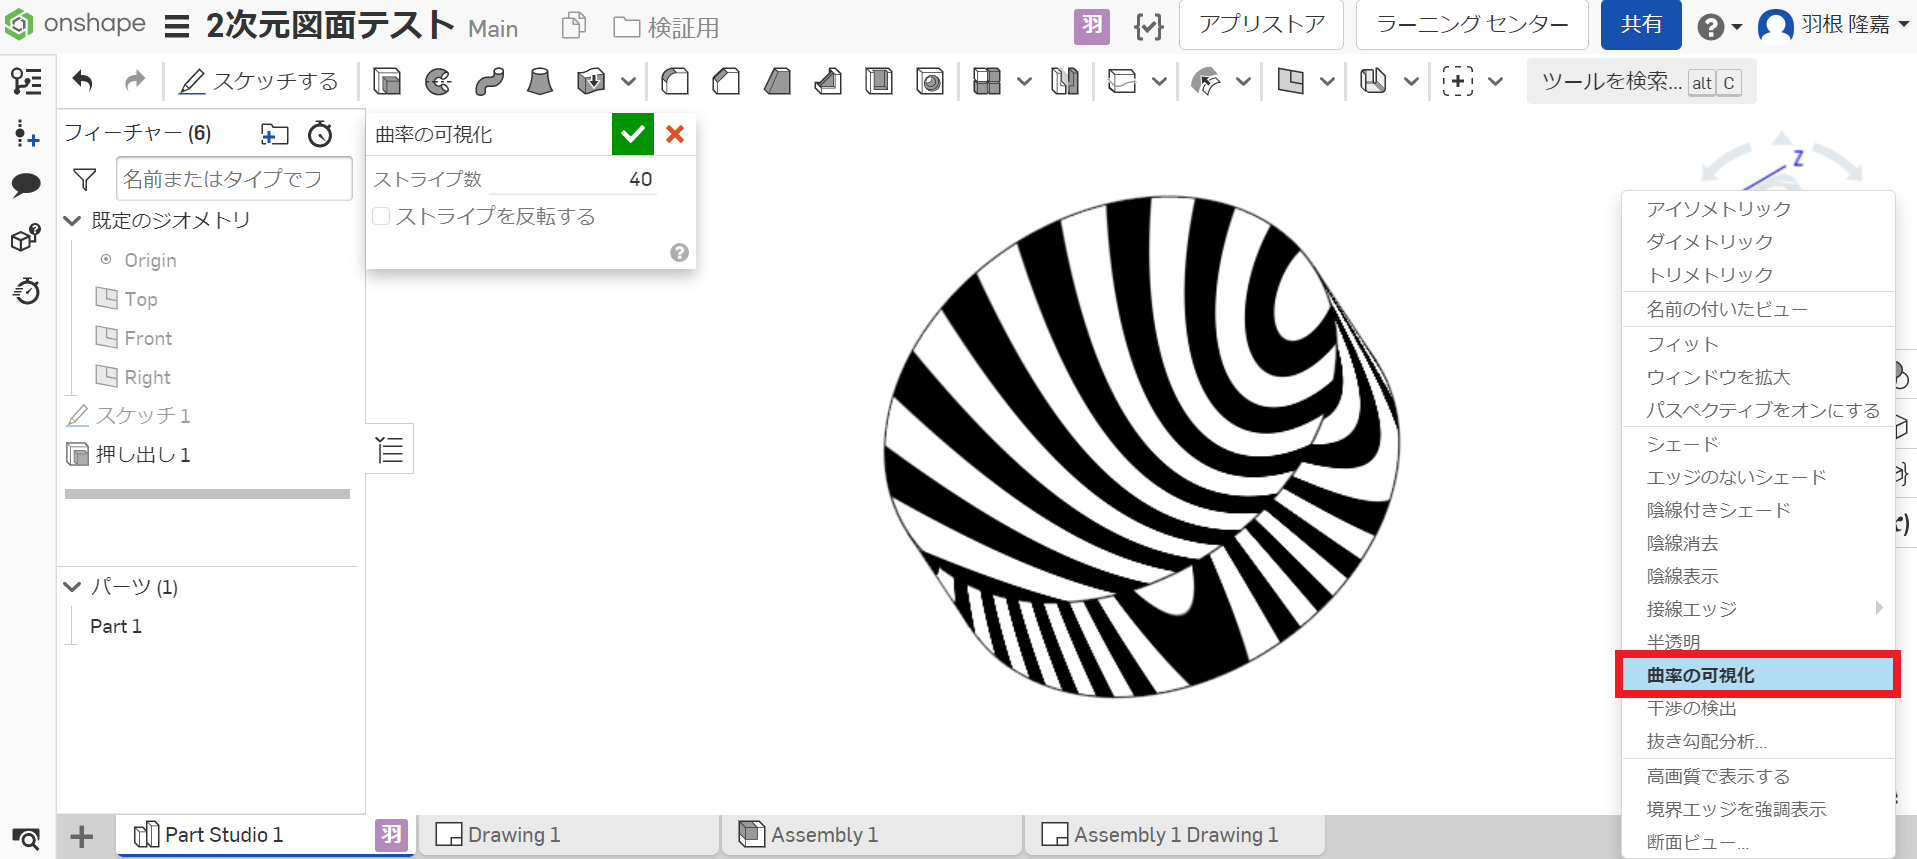Image resolution: width=1917 pixels, height=859 pixels.
Task: Open the comments sidebar icon
Action: point(26,185)
